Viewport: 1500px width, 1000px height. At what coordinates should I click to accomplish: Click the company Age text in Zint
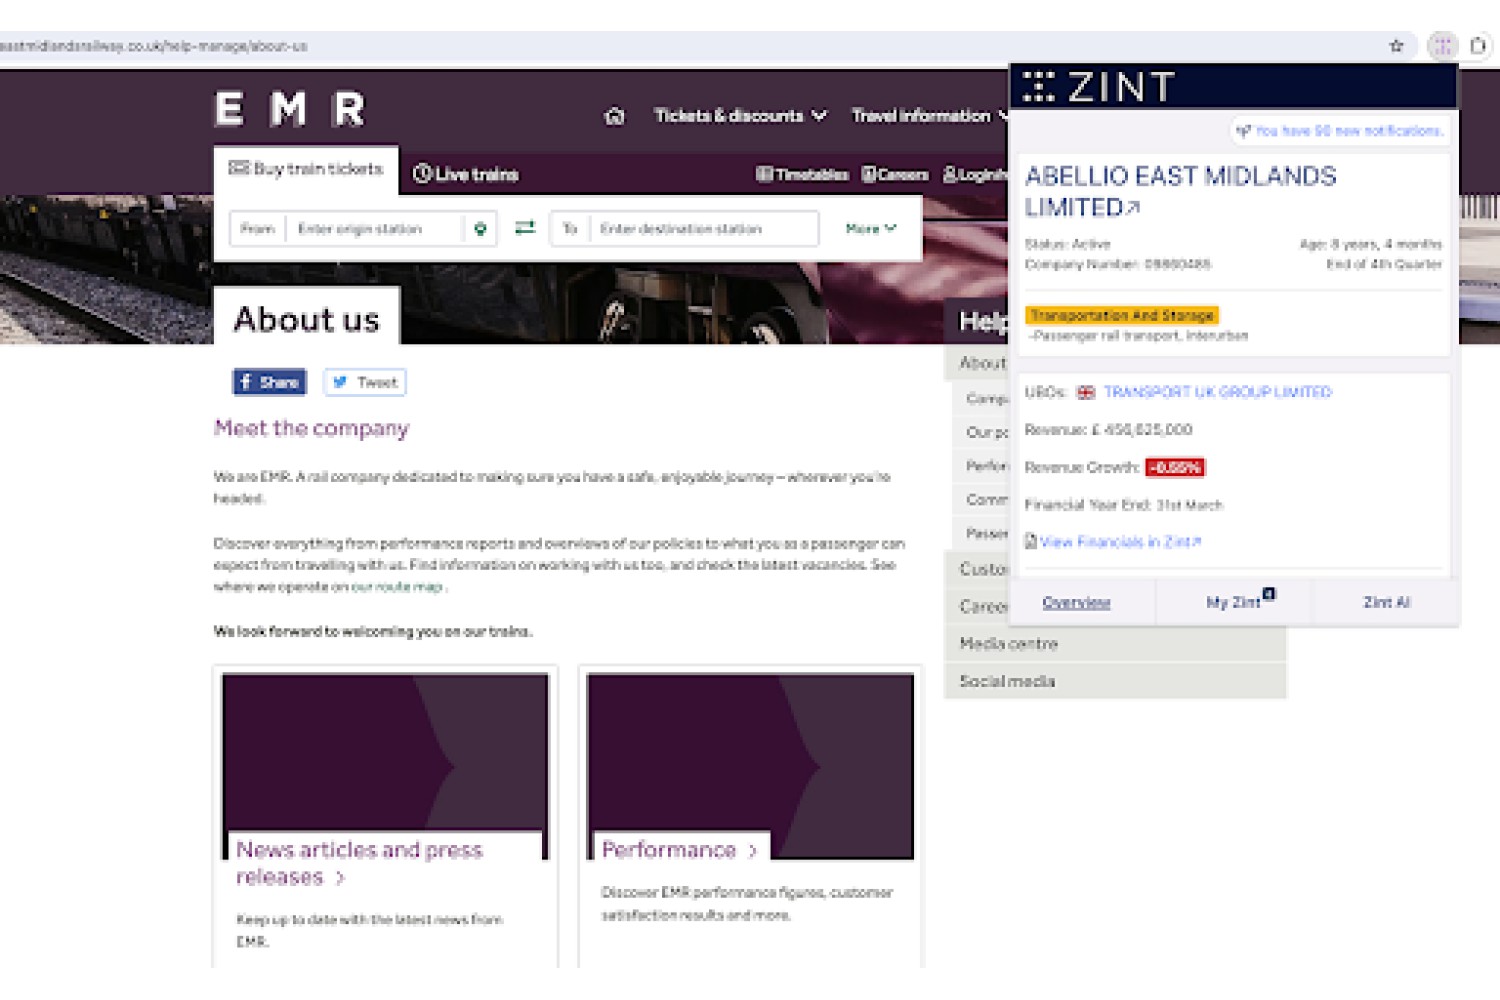[1371, 244]
